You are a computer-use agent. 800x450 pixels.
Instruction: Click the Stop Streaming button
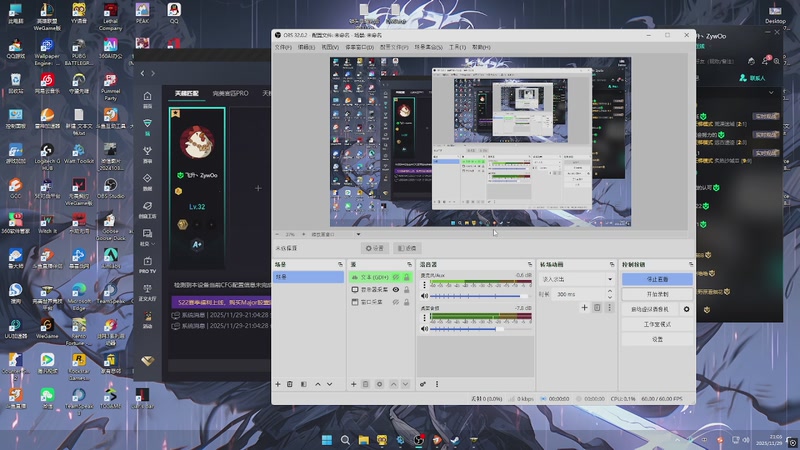pos(657,279)
